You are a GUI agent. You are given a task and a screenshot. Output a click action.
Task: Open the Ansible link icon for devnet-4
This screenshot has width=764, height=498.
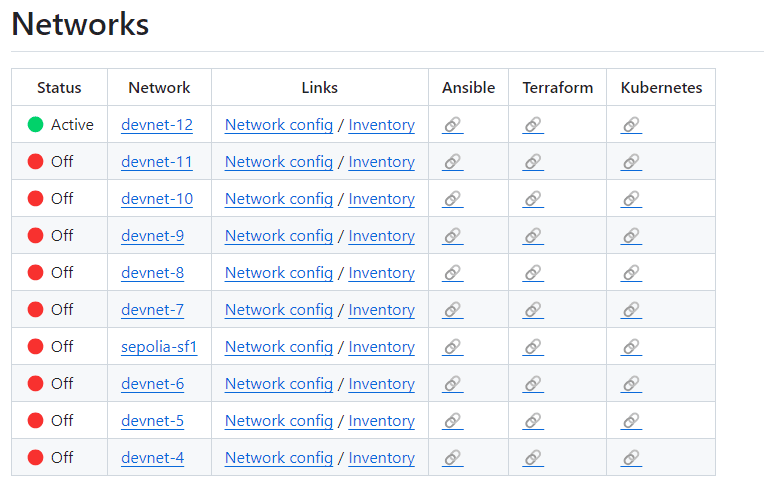coord(452,458)
